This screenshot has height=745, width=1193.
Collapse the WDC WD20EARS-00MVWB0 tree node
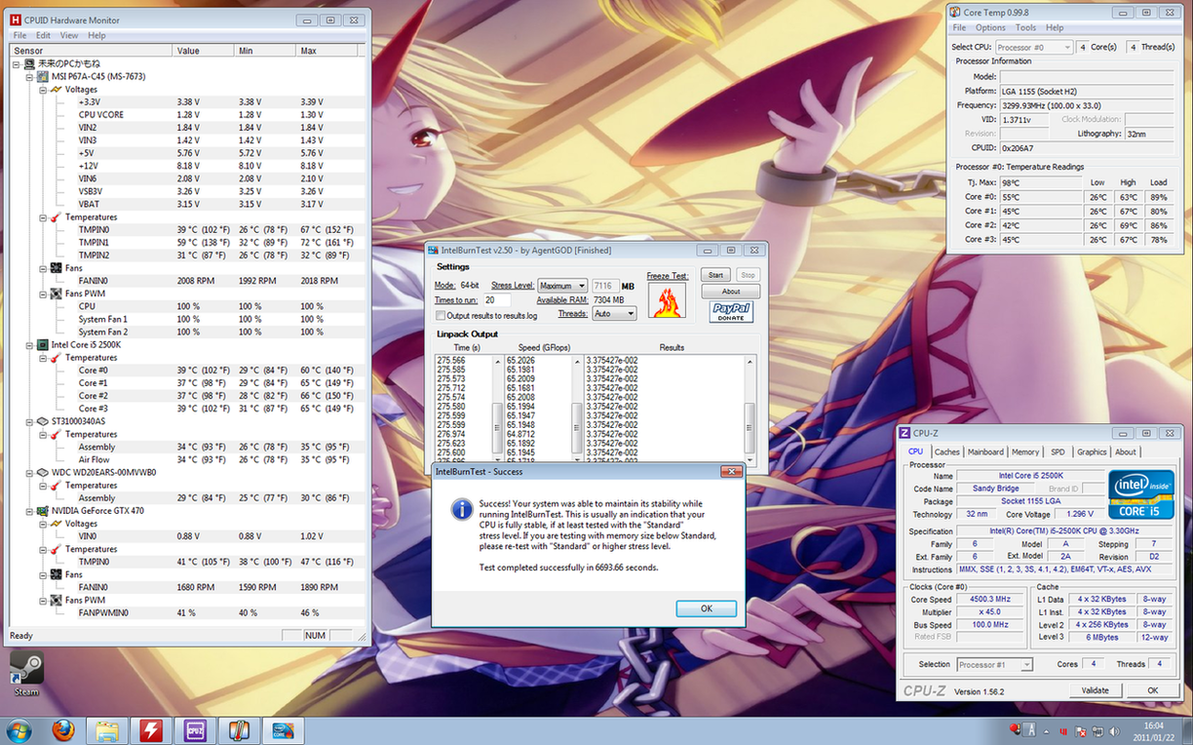pyautogui.click(x=30, y=473)
